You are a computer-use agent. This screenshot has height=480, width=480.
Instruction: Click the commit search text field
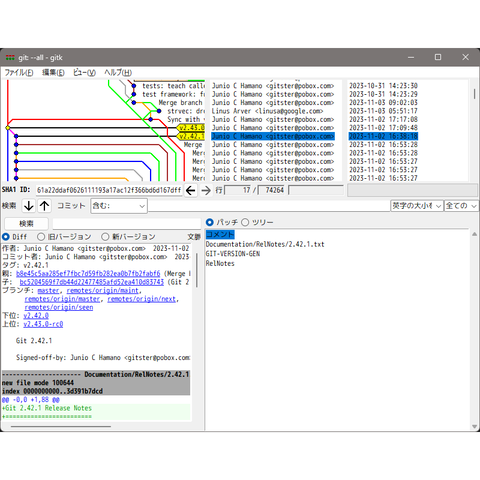point(269,206)
